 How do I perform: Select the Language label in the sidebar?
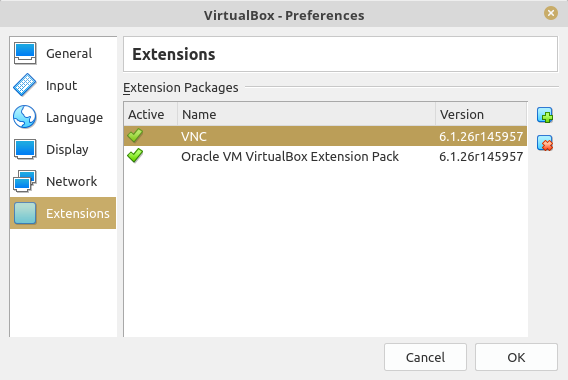point(74,117)
